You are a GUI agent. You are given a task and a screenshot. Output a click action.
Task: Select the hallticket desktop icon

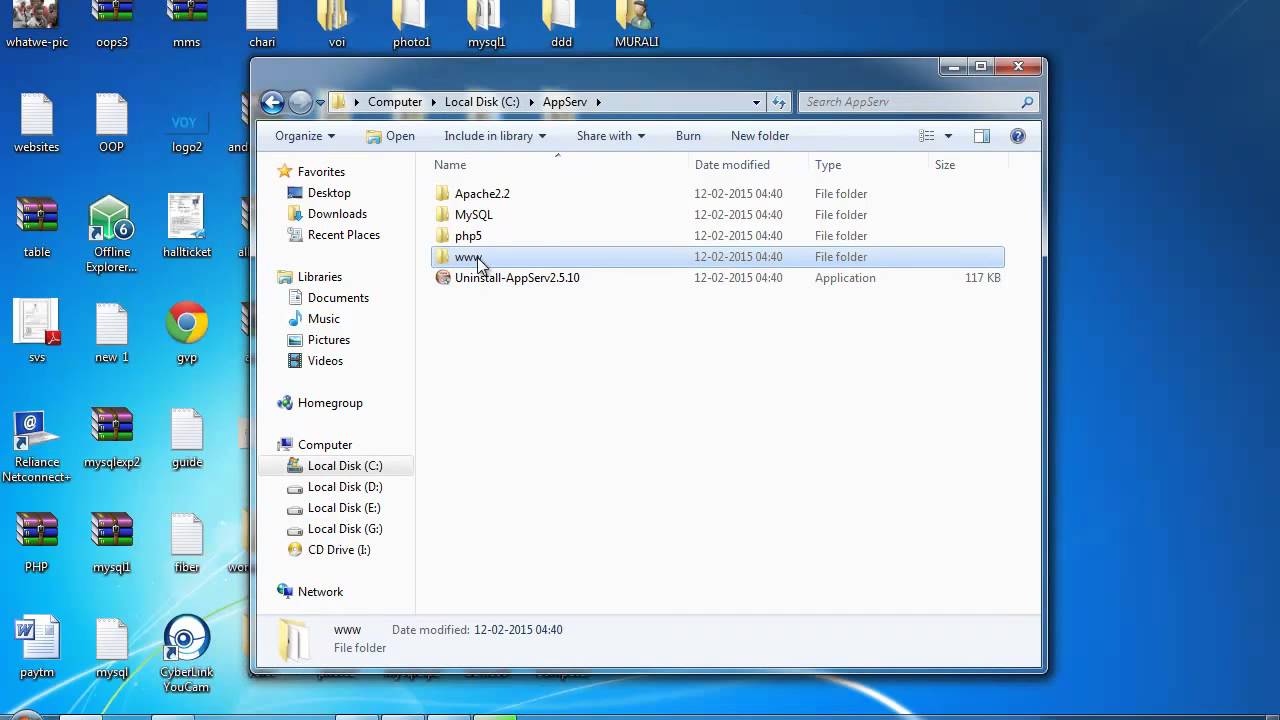(187, 227)
